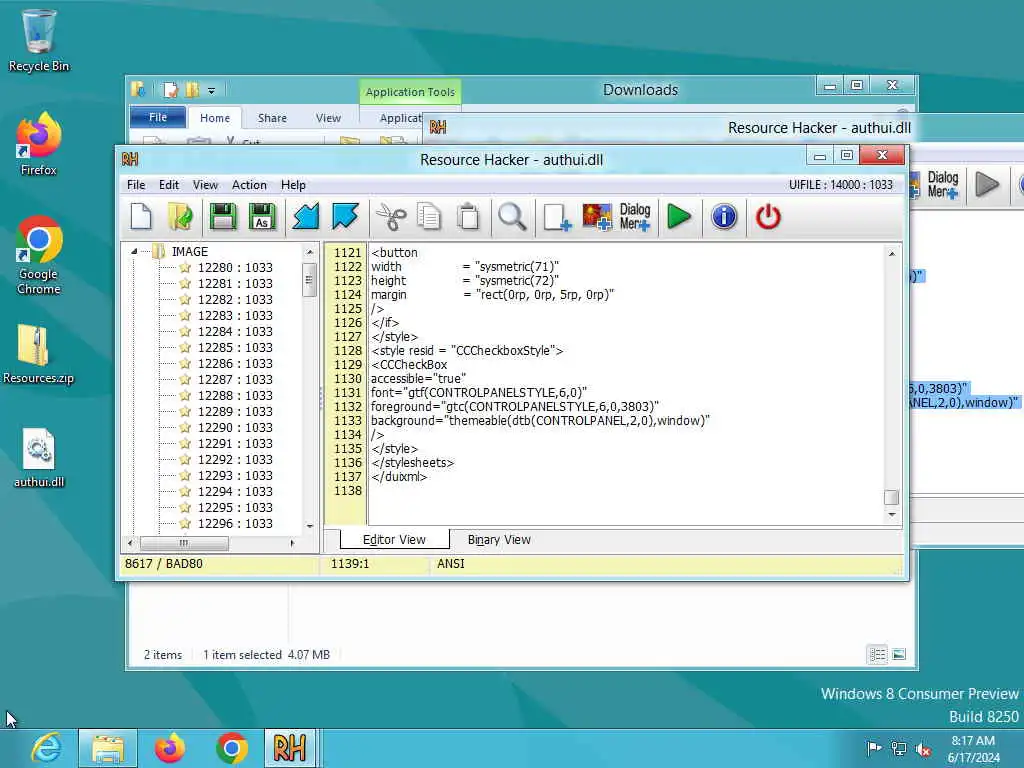Click the editor scrollbar down arrow
Screen dimensions: 1024x768
click(891, 515)
